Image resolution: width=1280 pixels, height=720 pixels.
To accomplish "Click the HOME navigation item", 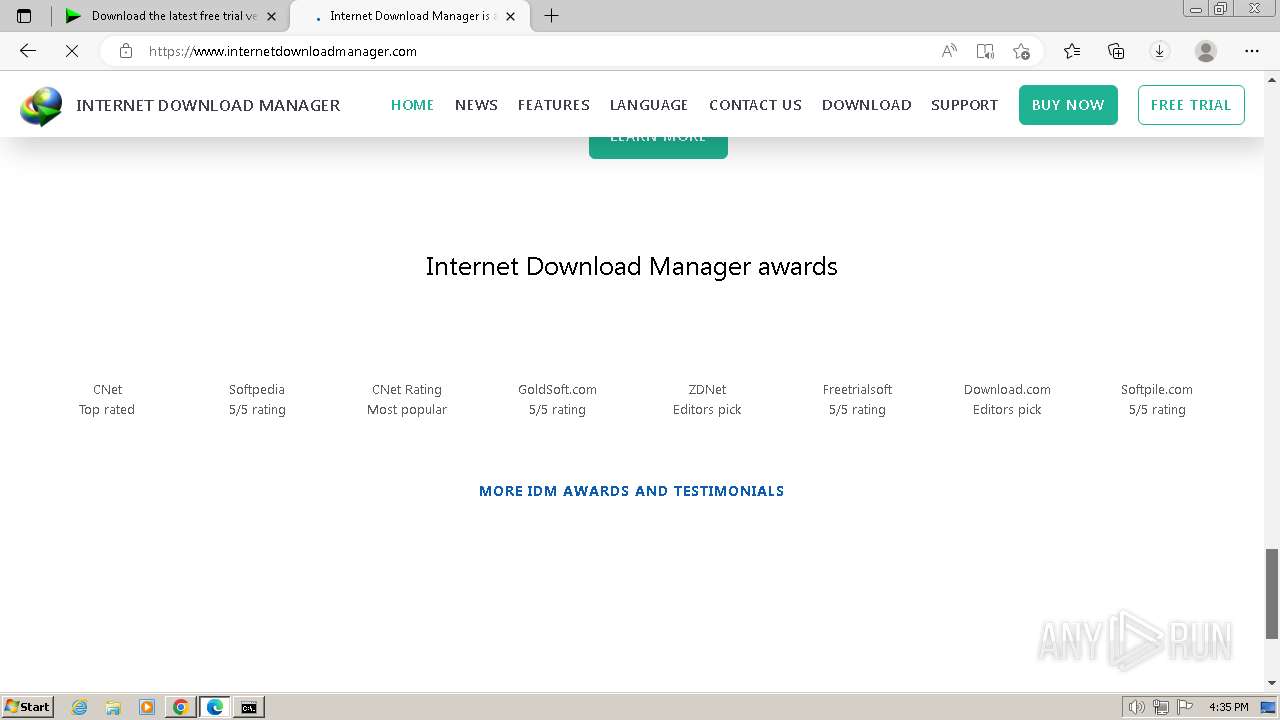I will click(x=412, y=105).
